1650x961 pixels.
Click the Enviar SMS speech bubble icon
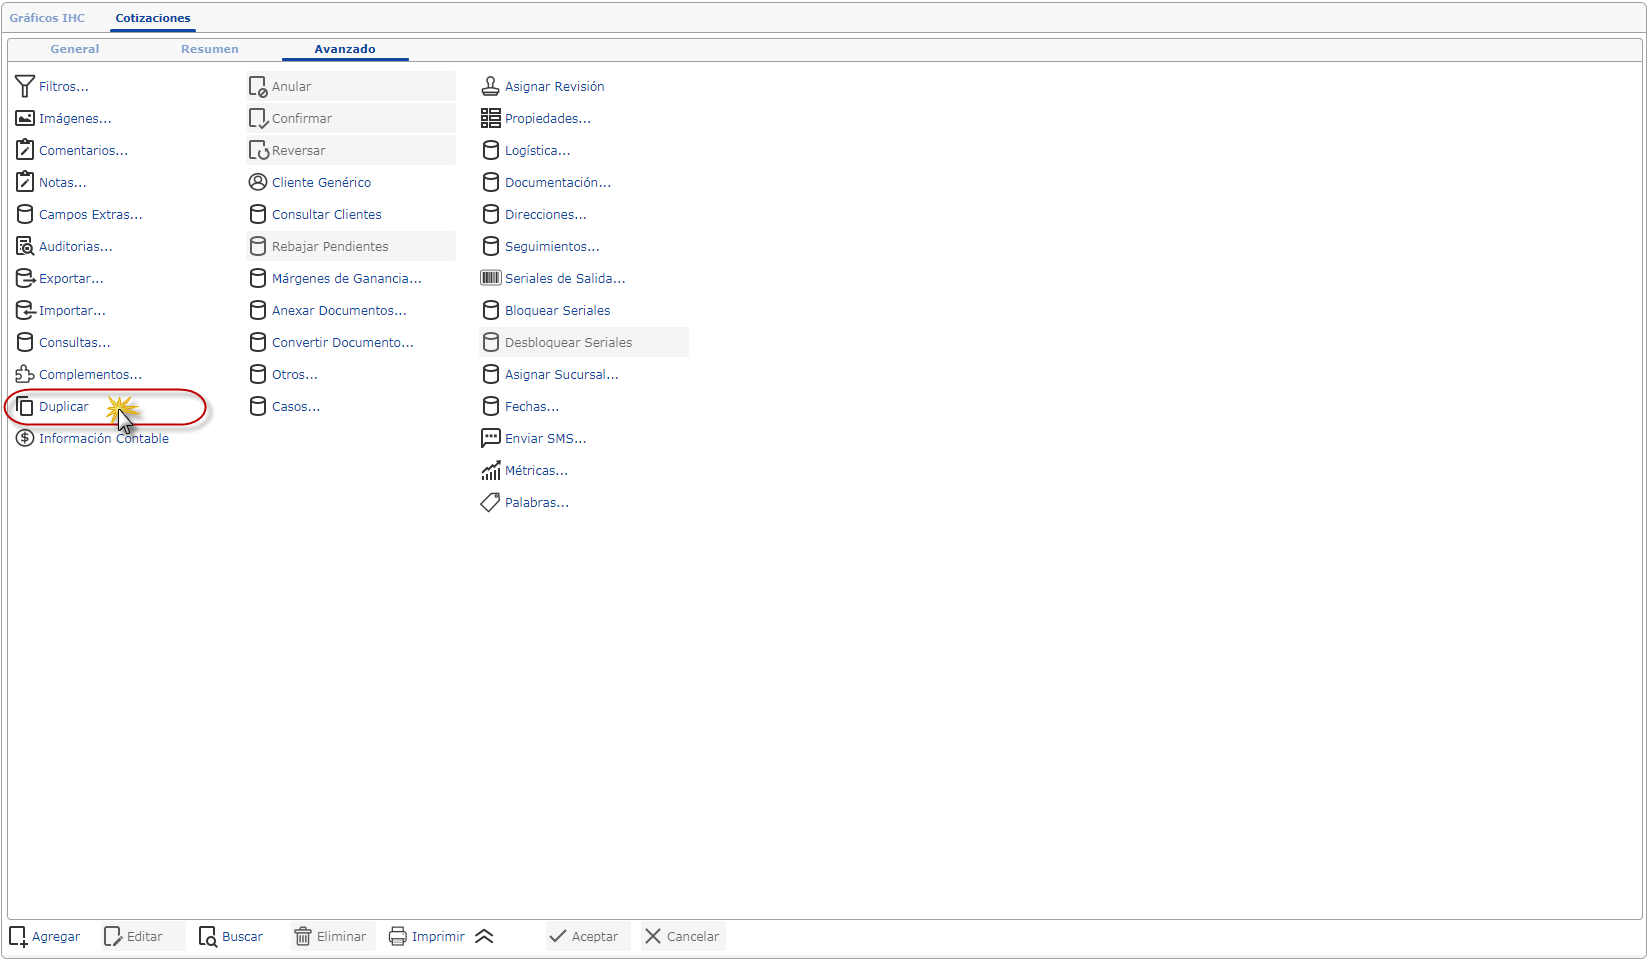[x=490, y=439]
